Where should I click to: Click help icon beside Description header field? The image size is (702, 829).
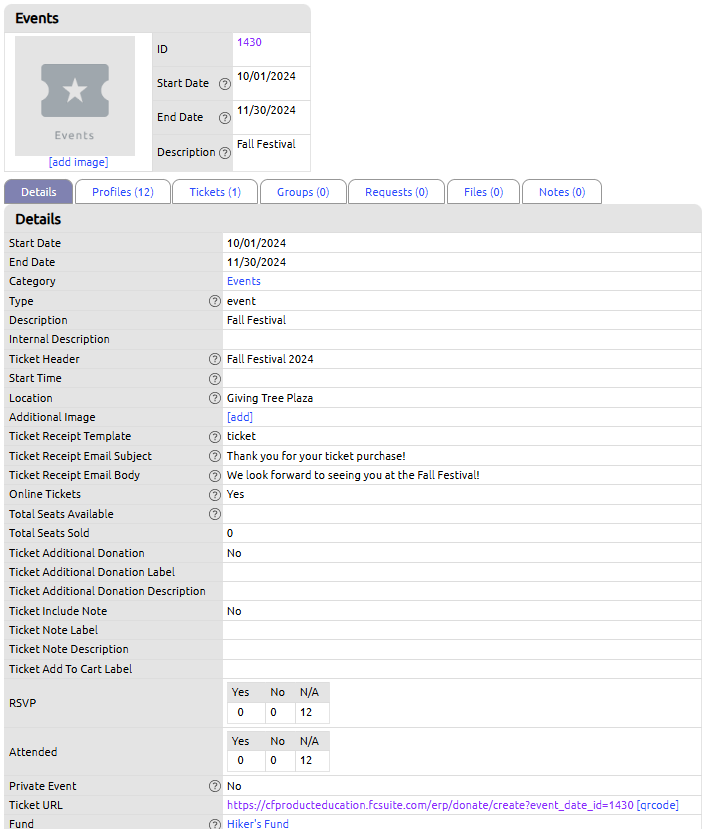coord(225,153)
